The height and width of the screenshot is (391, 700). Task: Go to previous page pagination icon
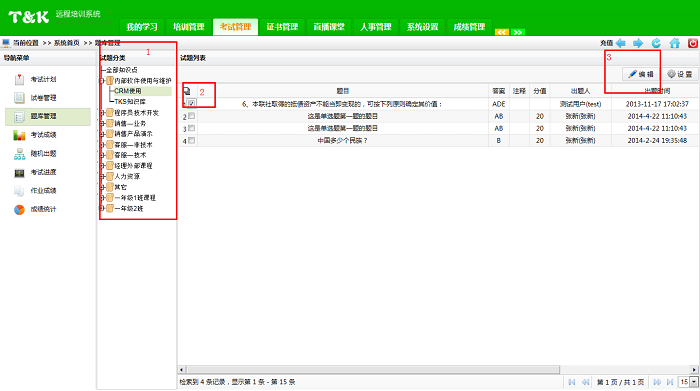point(585,382)
